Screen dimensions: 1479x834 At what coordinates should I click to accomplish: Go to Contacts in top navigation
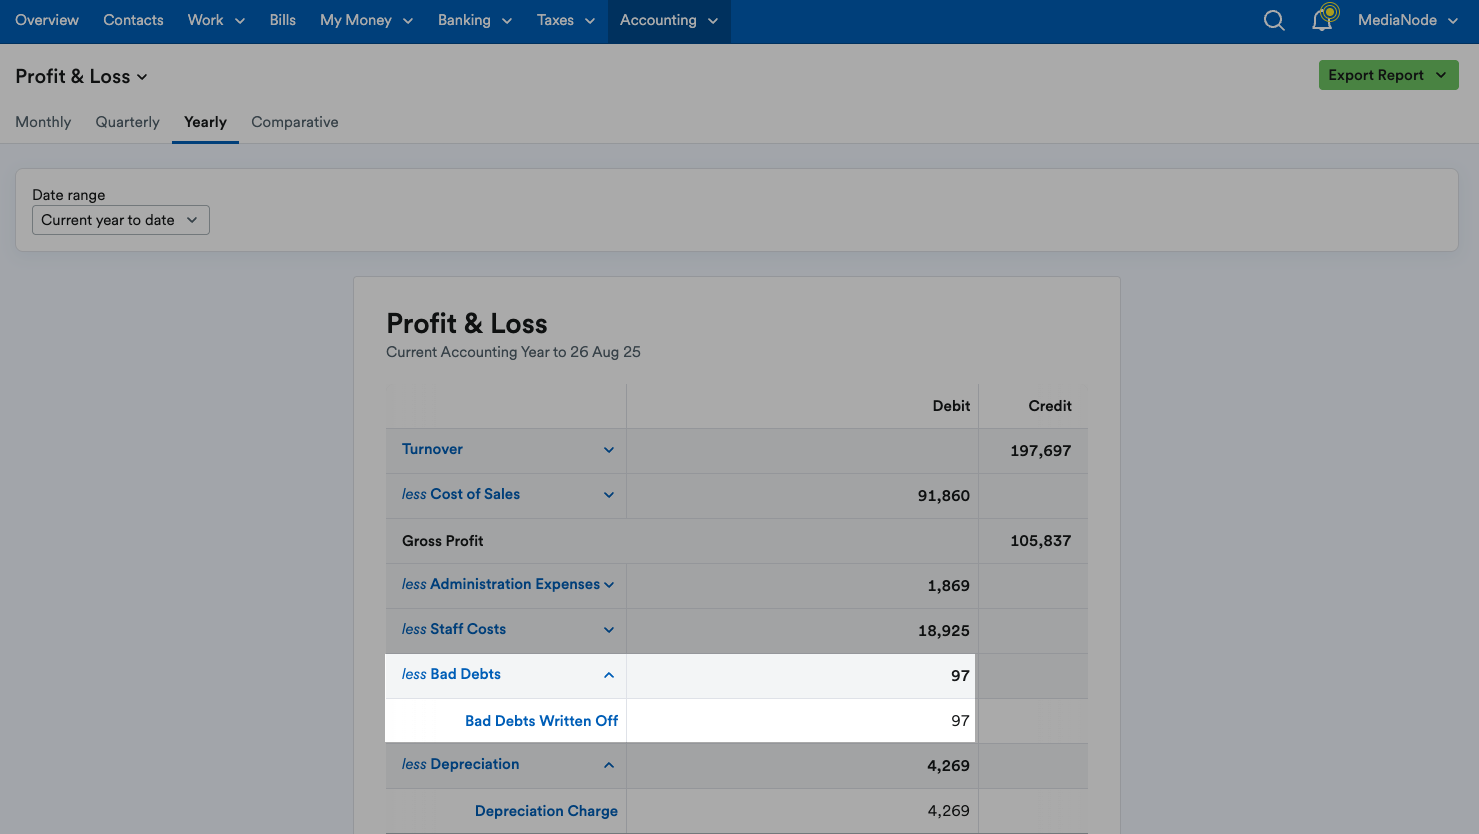point(133,20)
